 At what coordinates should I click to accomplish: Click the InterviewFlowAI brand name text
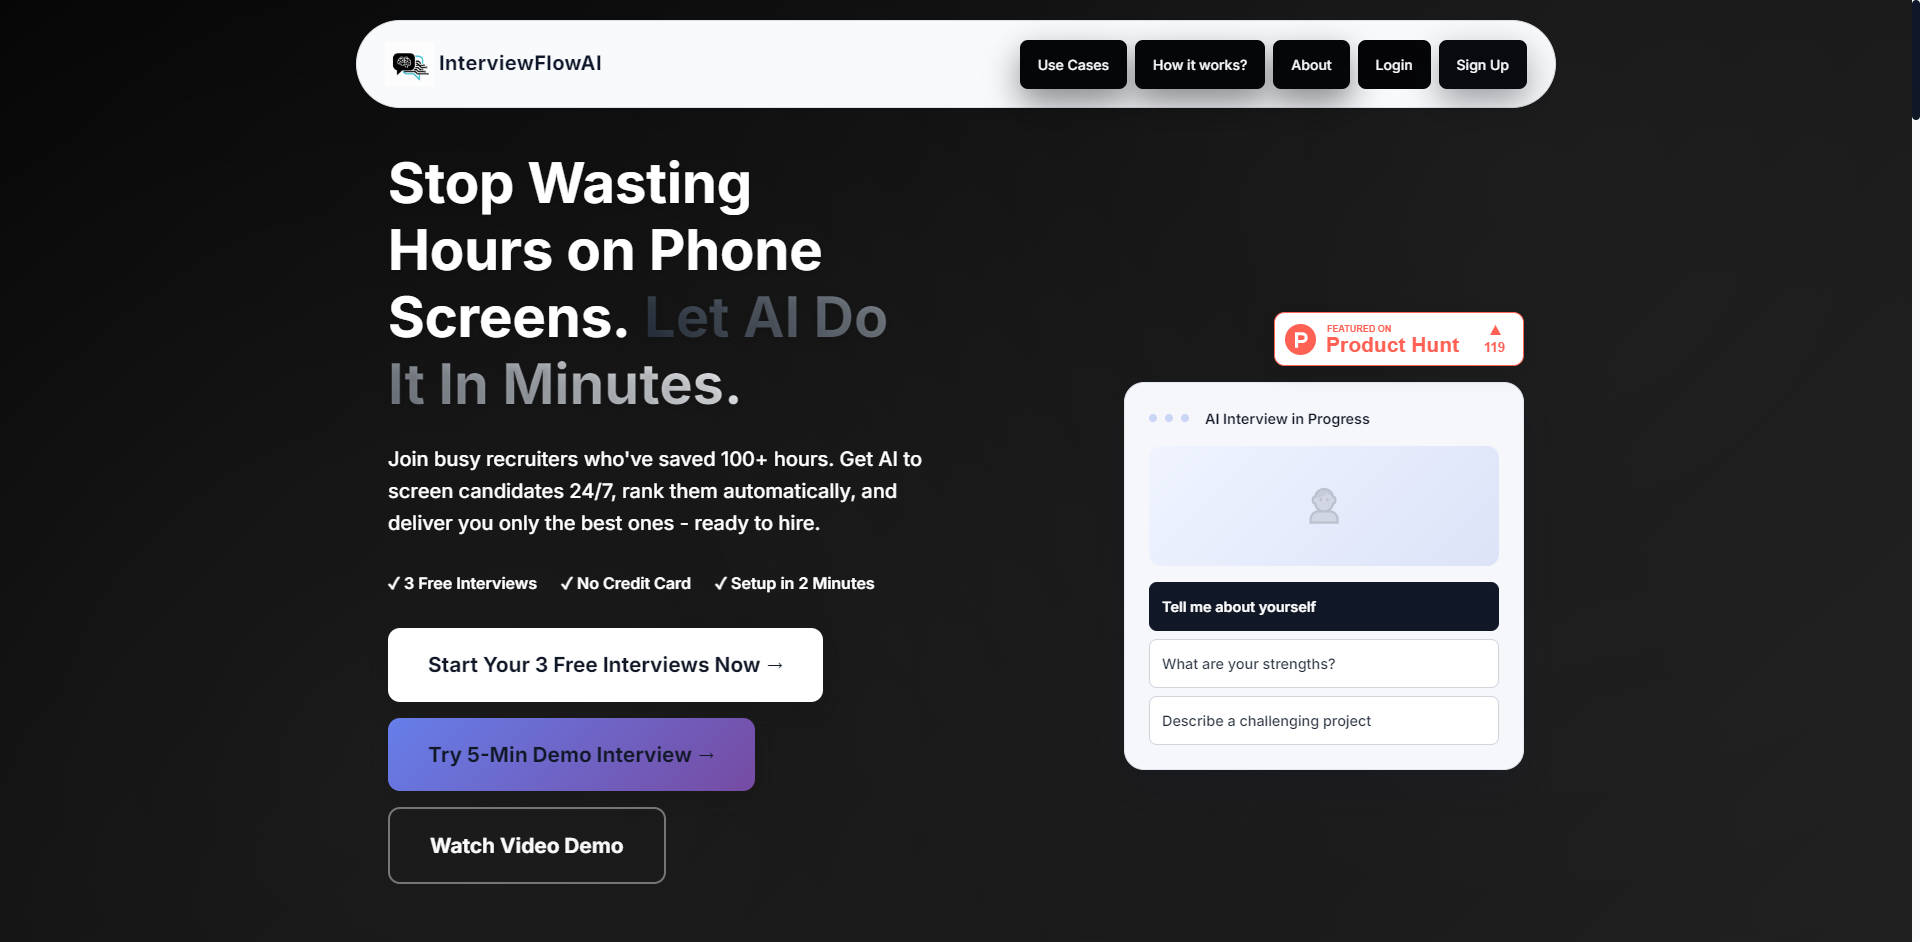[x=520, y=64]
